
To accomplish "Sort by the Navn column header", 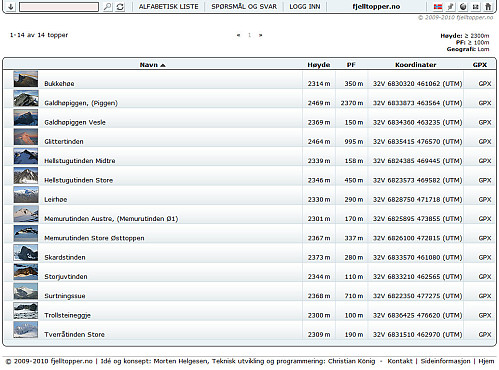I will pyautogui.click(x=152, y=65).
